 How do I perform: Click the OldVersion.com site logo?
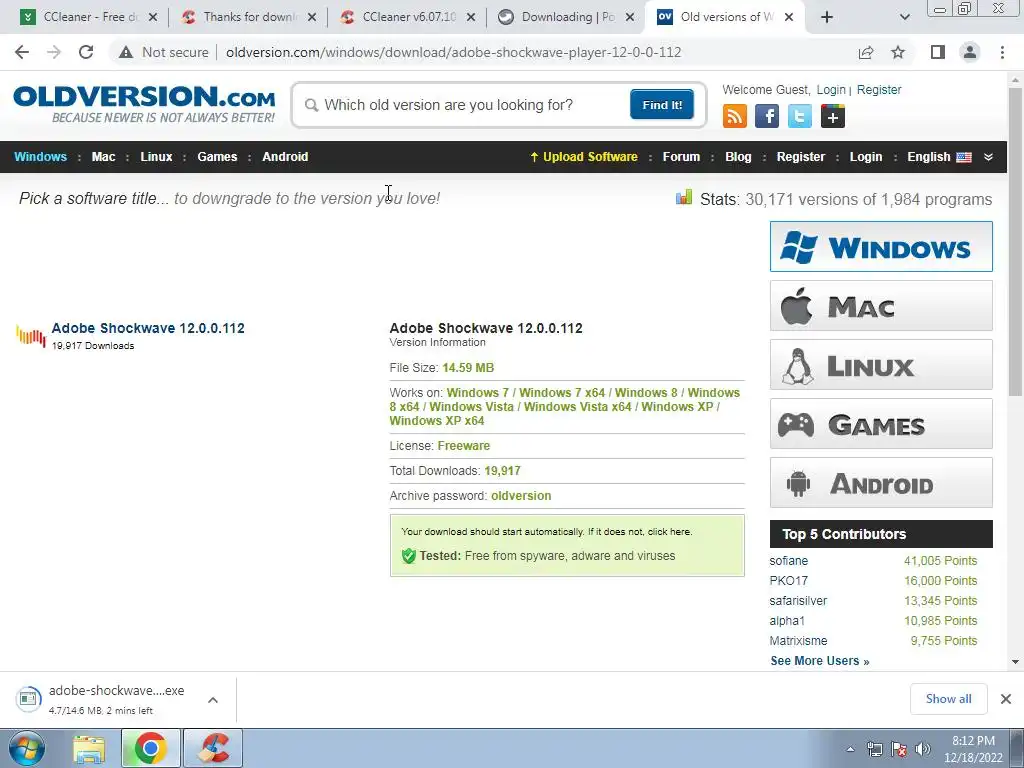pos(144,103)
